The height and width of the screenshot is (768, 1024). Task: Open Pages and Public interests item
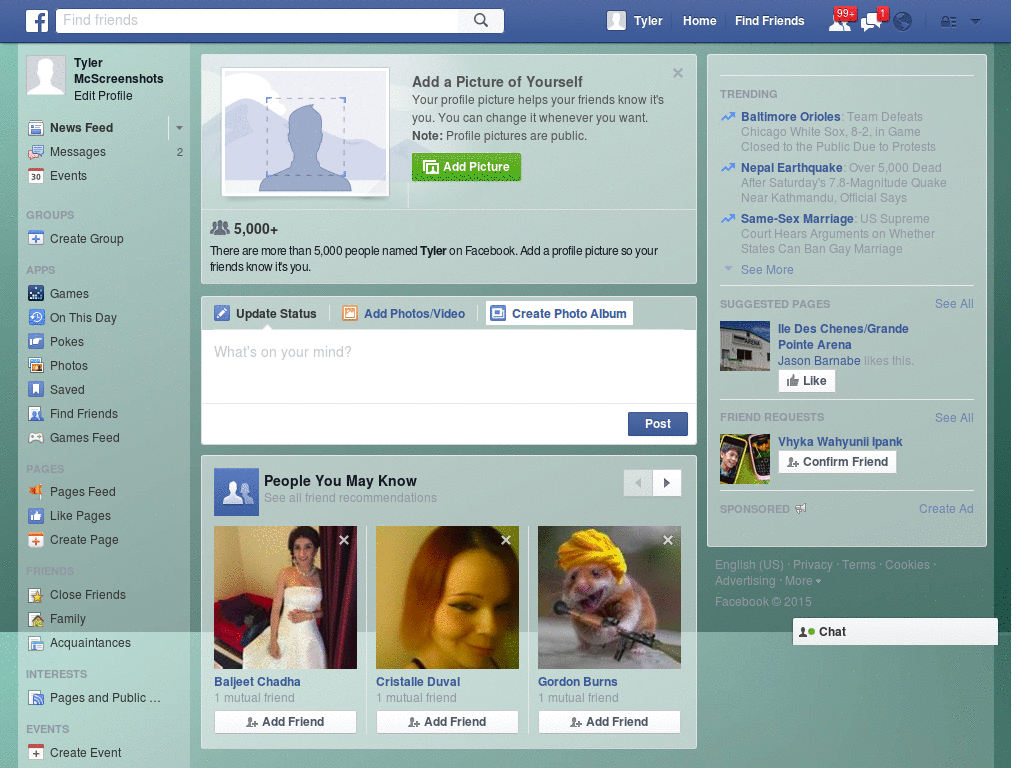tap(95, 698)
